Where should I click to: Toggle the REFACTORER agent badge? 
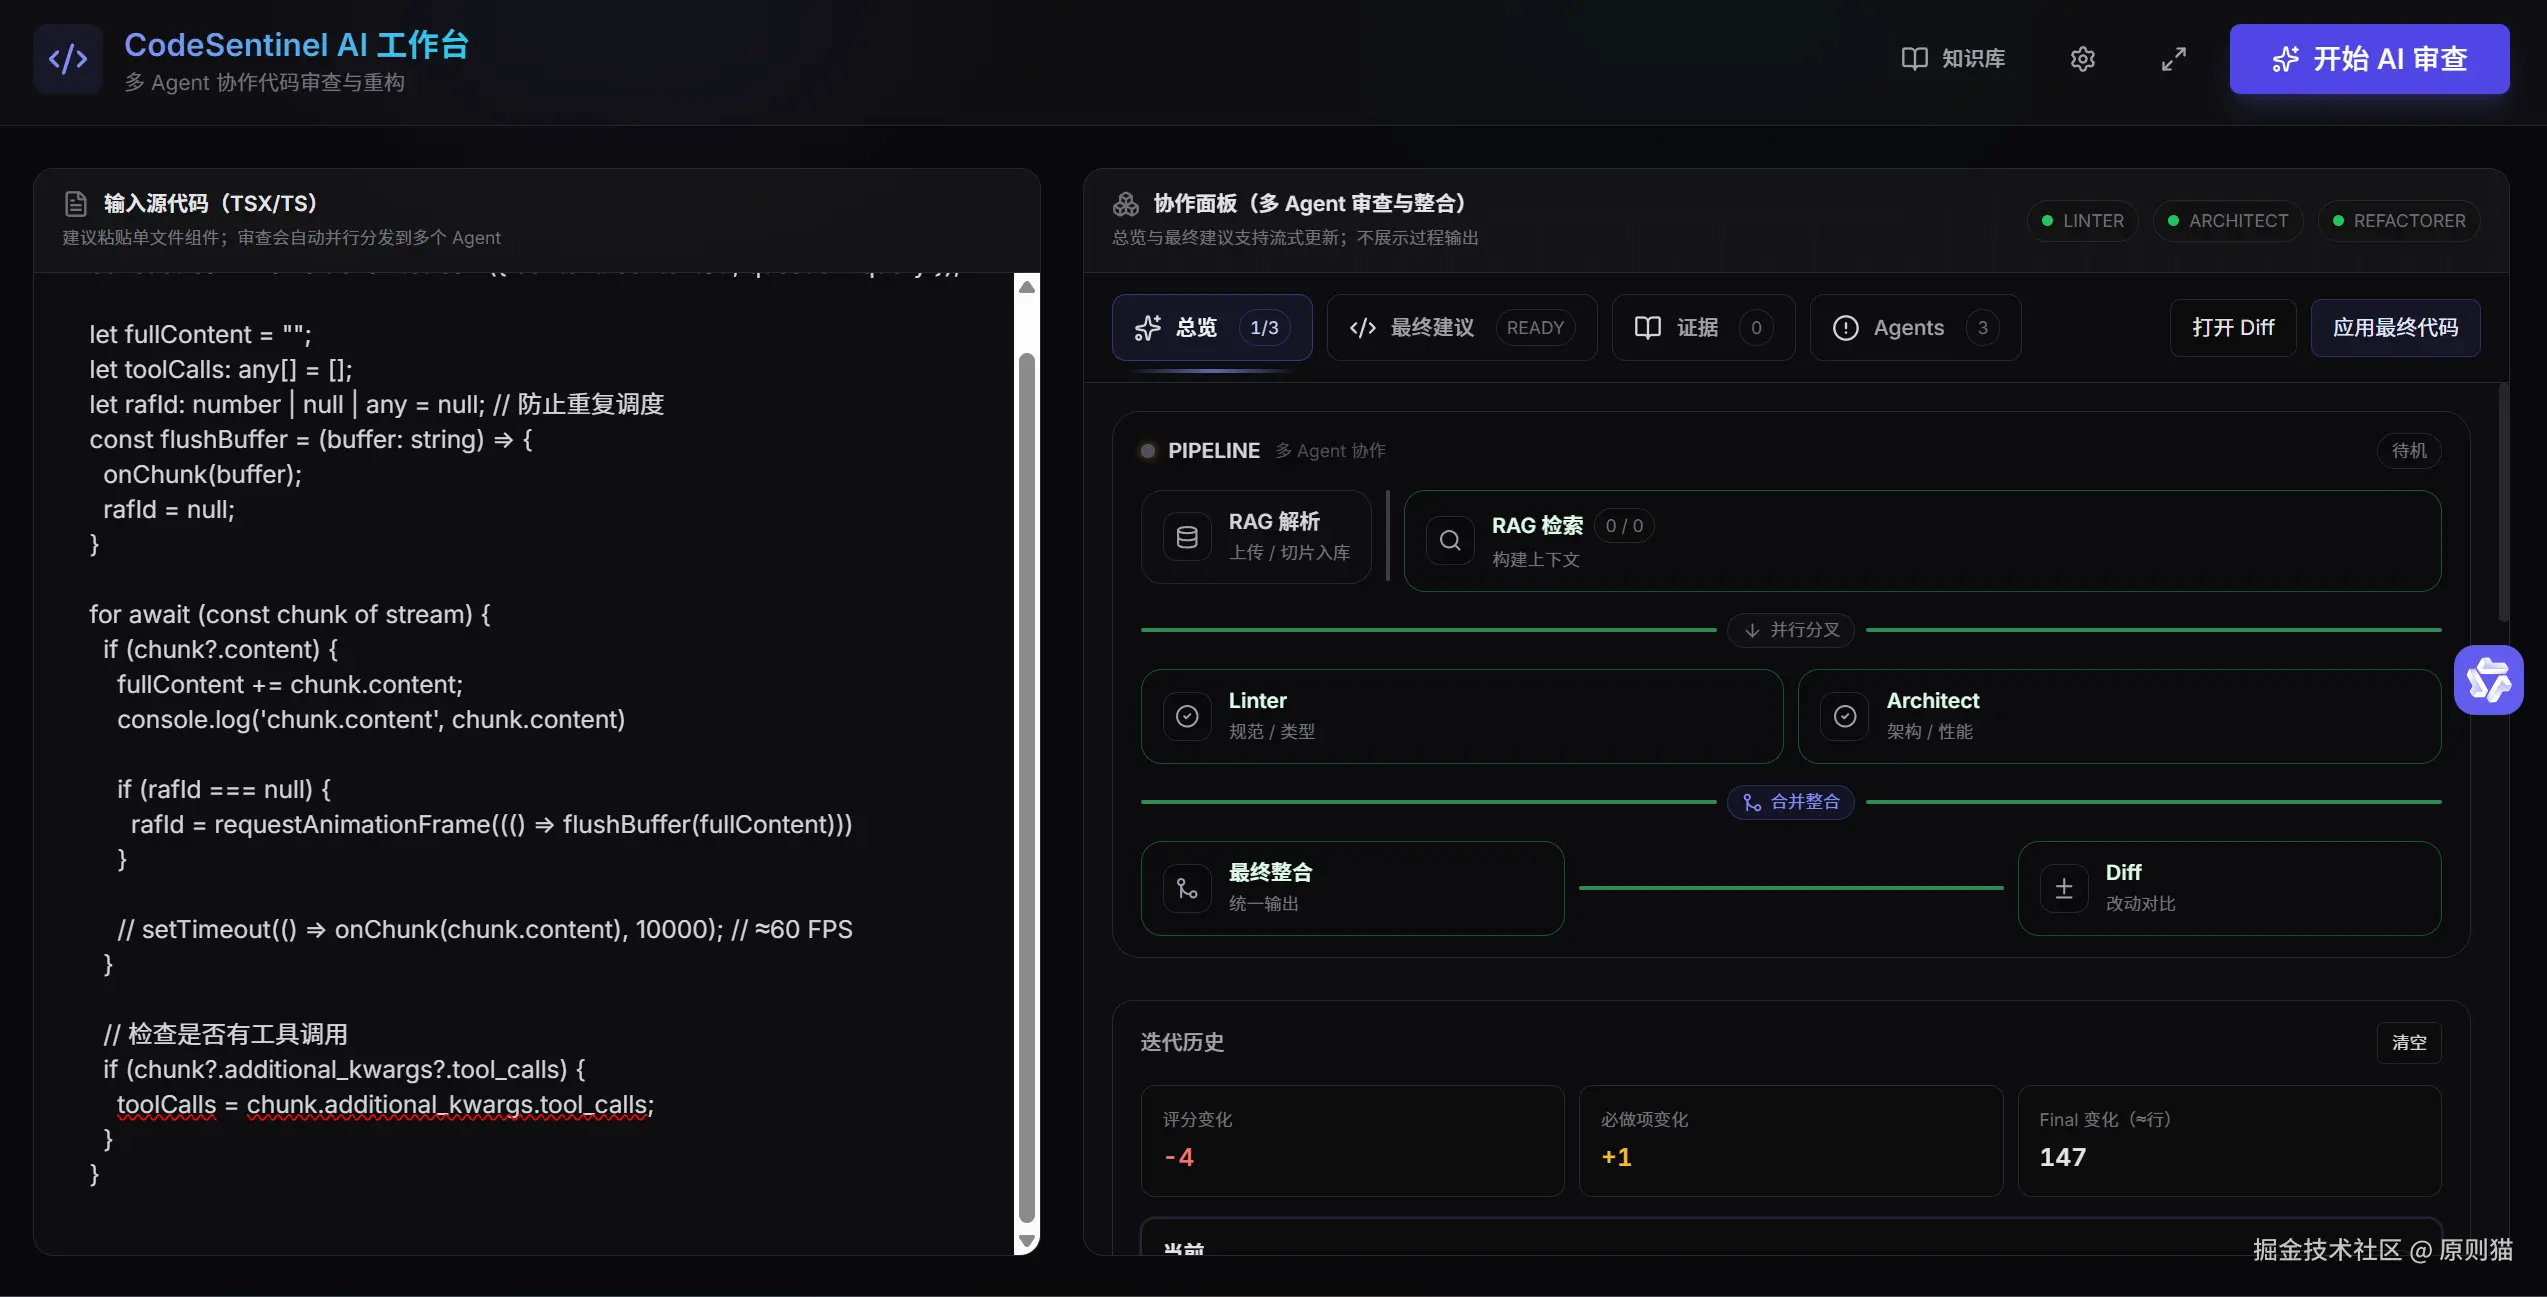click(x=2398, y=221)
